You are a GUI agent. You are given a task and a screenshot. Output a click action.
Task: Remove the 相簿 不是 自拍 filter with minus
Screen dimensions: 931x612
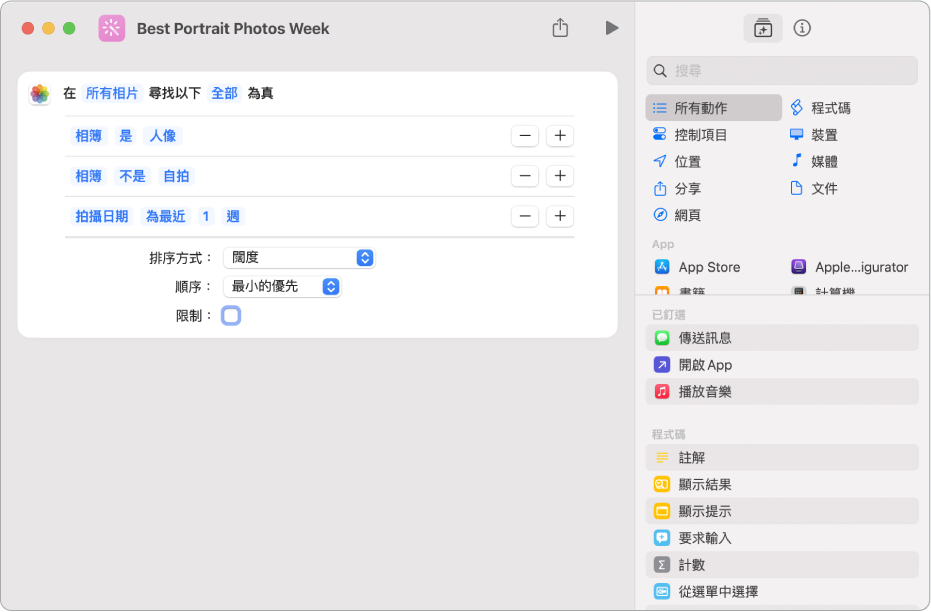[x=525, y=176]
